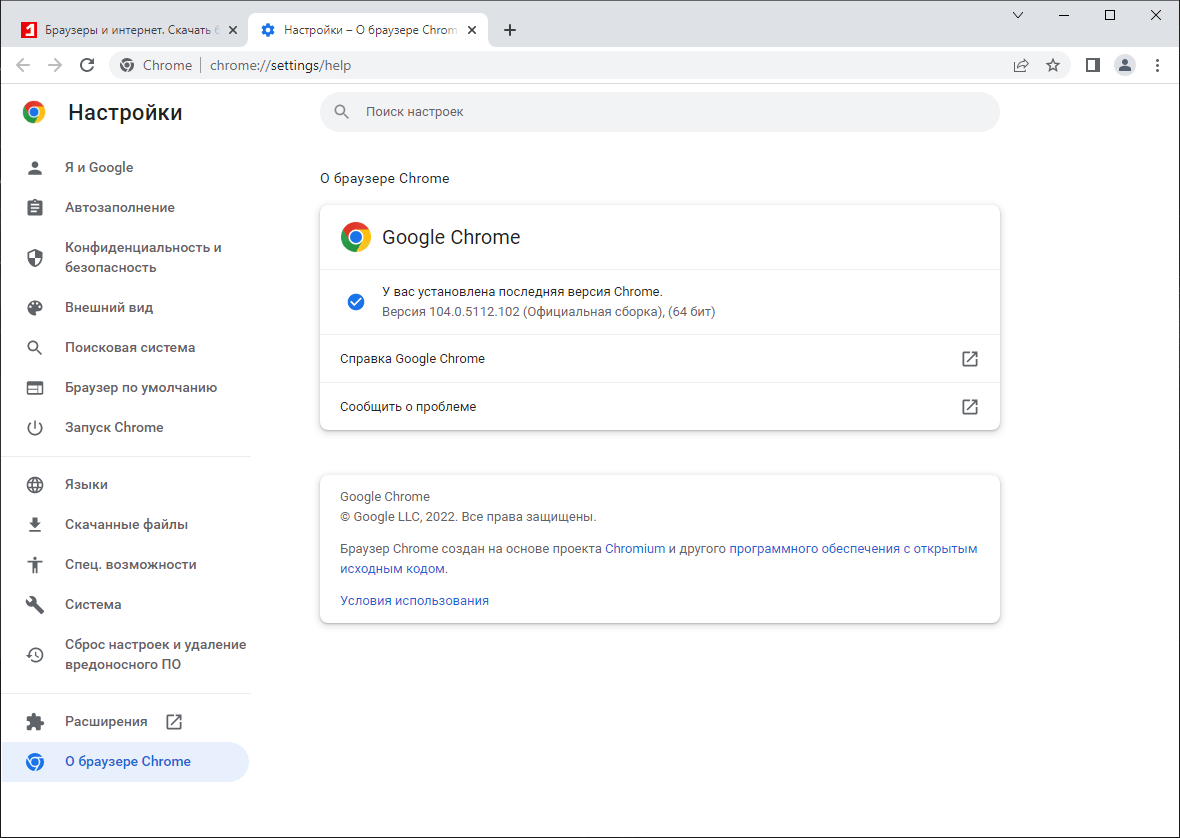Open a new tab with plus button
This screenshot has width=1180, height=838.
510,30
